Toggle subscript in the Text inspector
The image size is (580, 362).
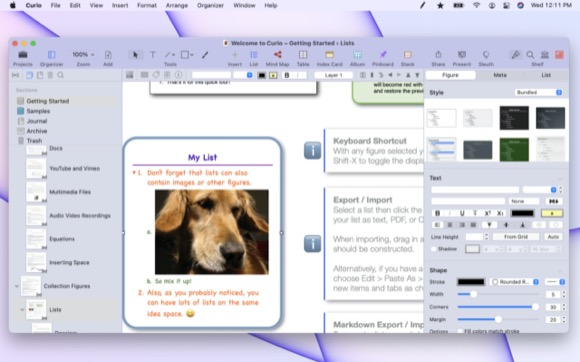(x=500, y=213)
